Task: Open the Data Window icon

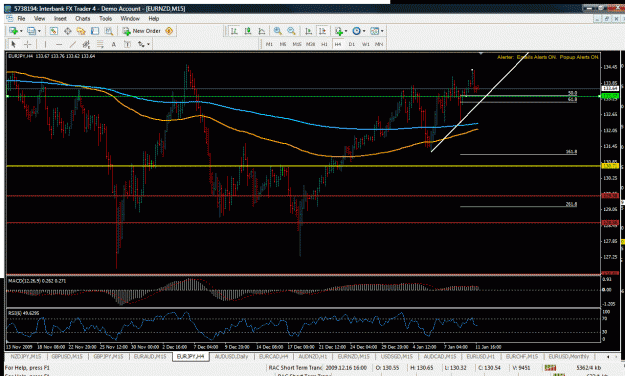Action: 68,31
